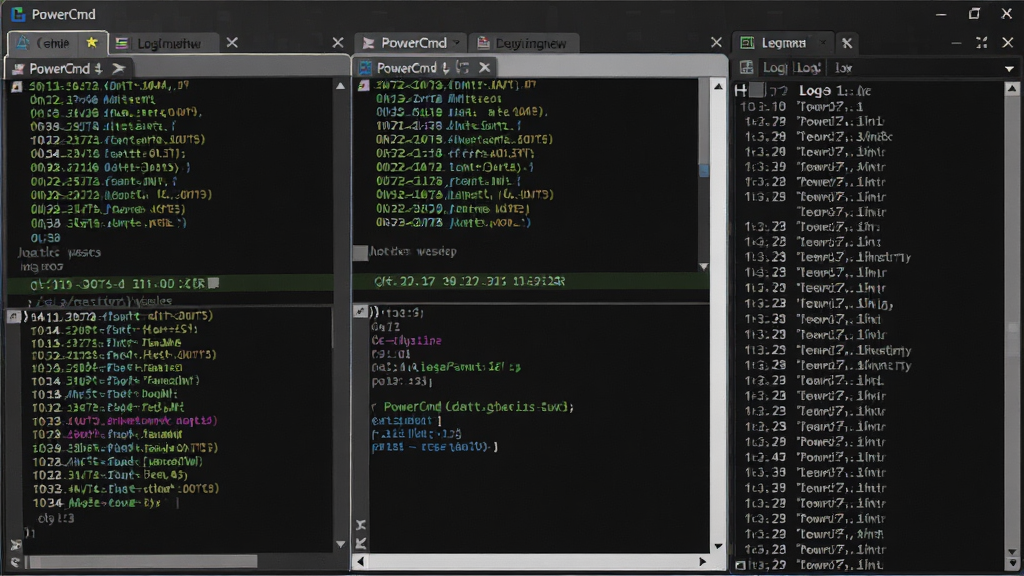
Task: Click the pin icon on the left PowerCmd sub-tab
Action: tap(98, 68)
